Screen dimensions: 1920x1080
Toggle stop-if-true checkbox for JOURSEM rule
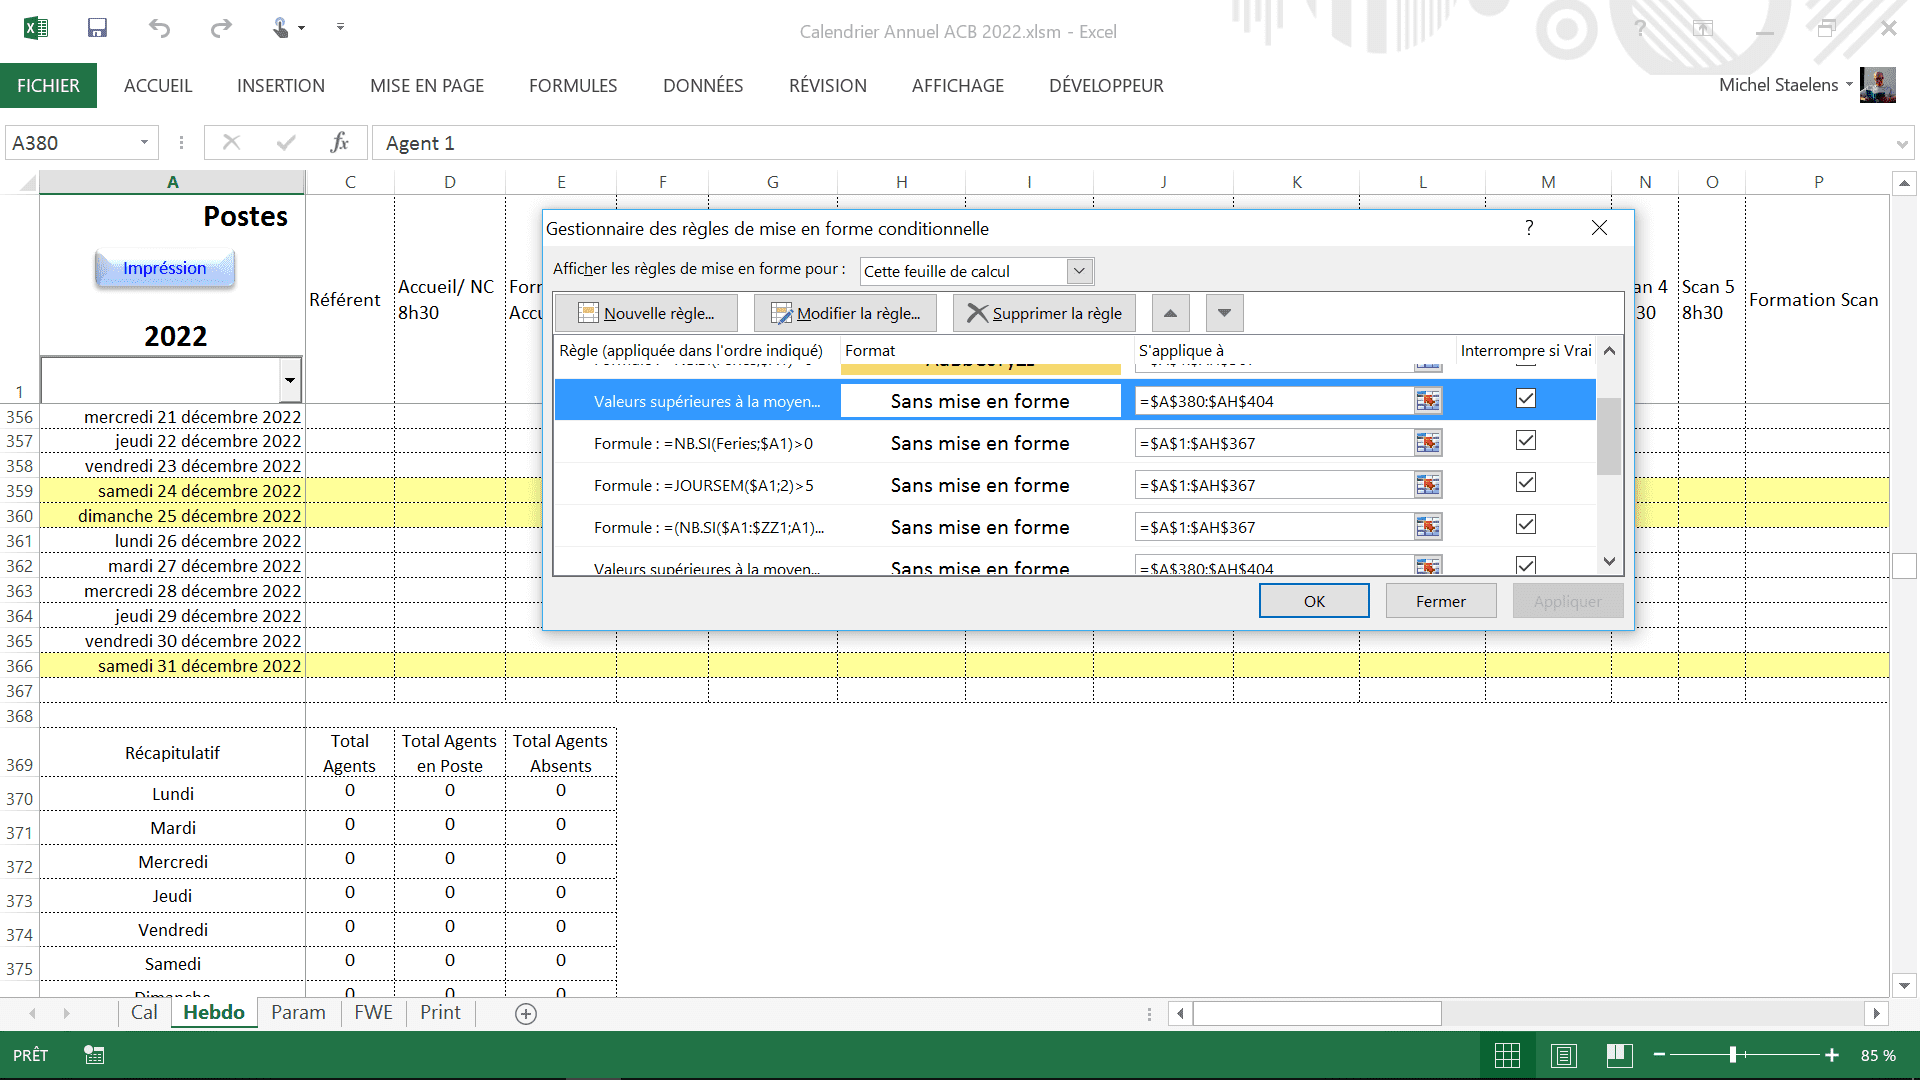click(x=1525, y=483)
